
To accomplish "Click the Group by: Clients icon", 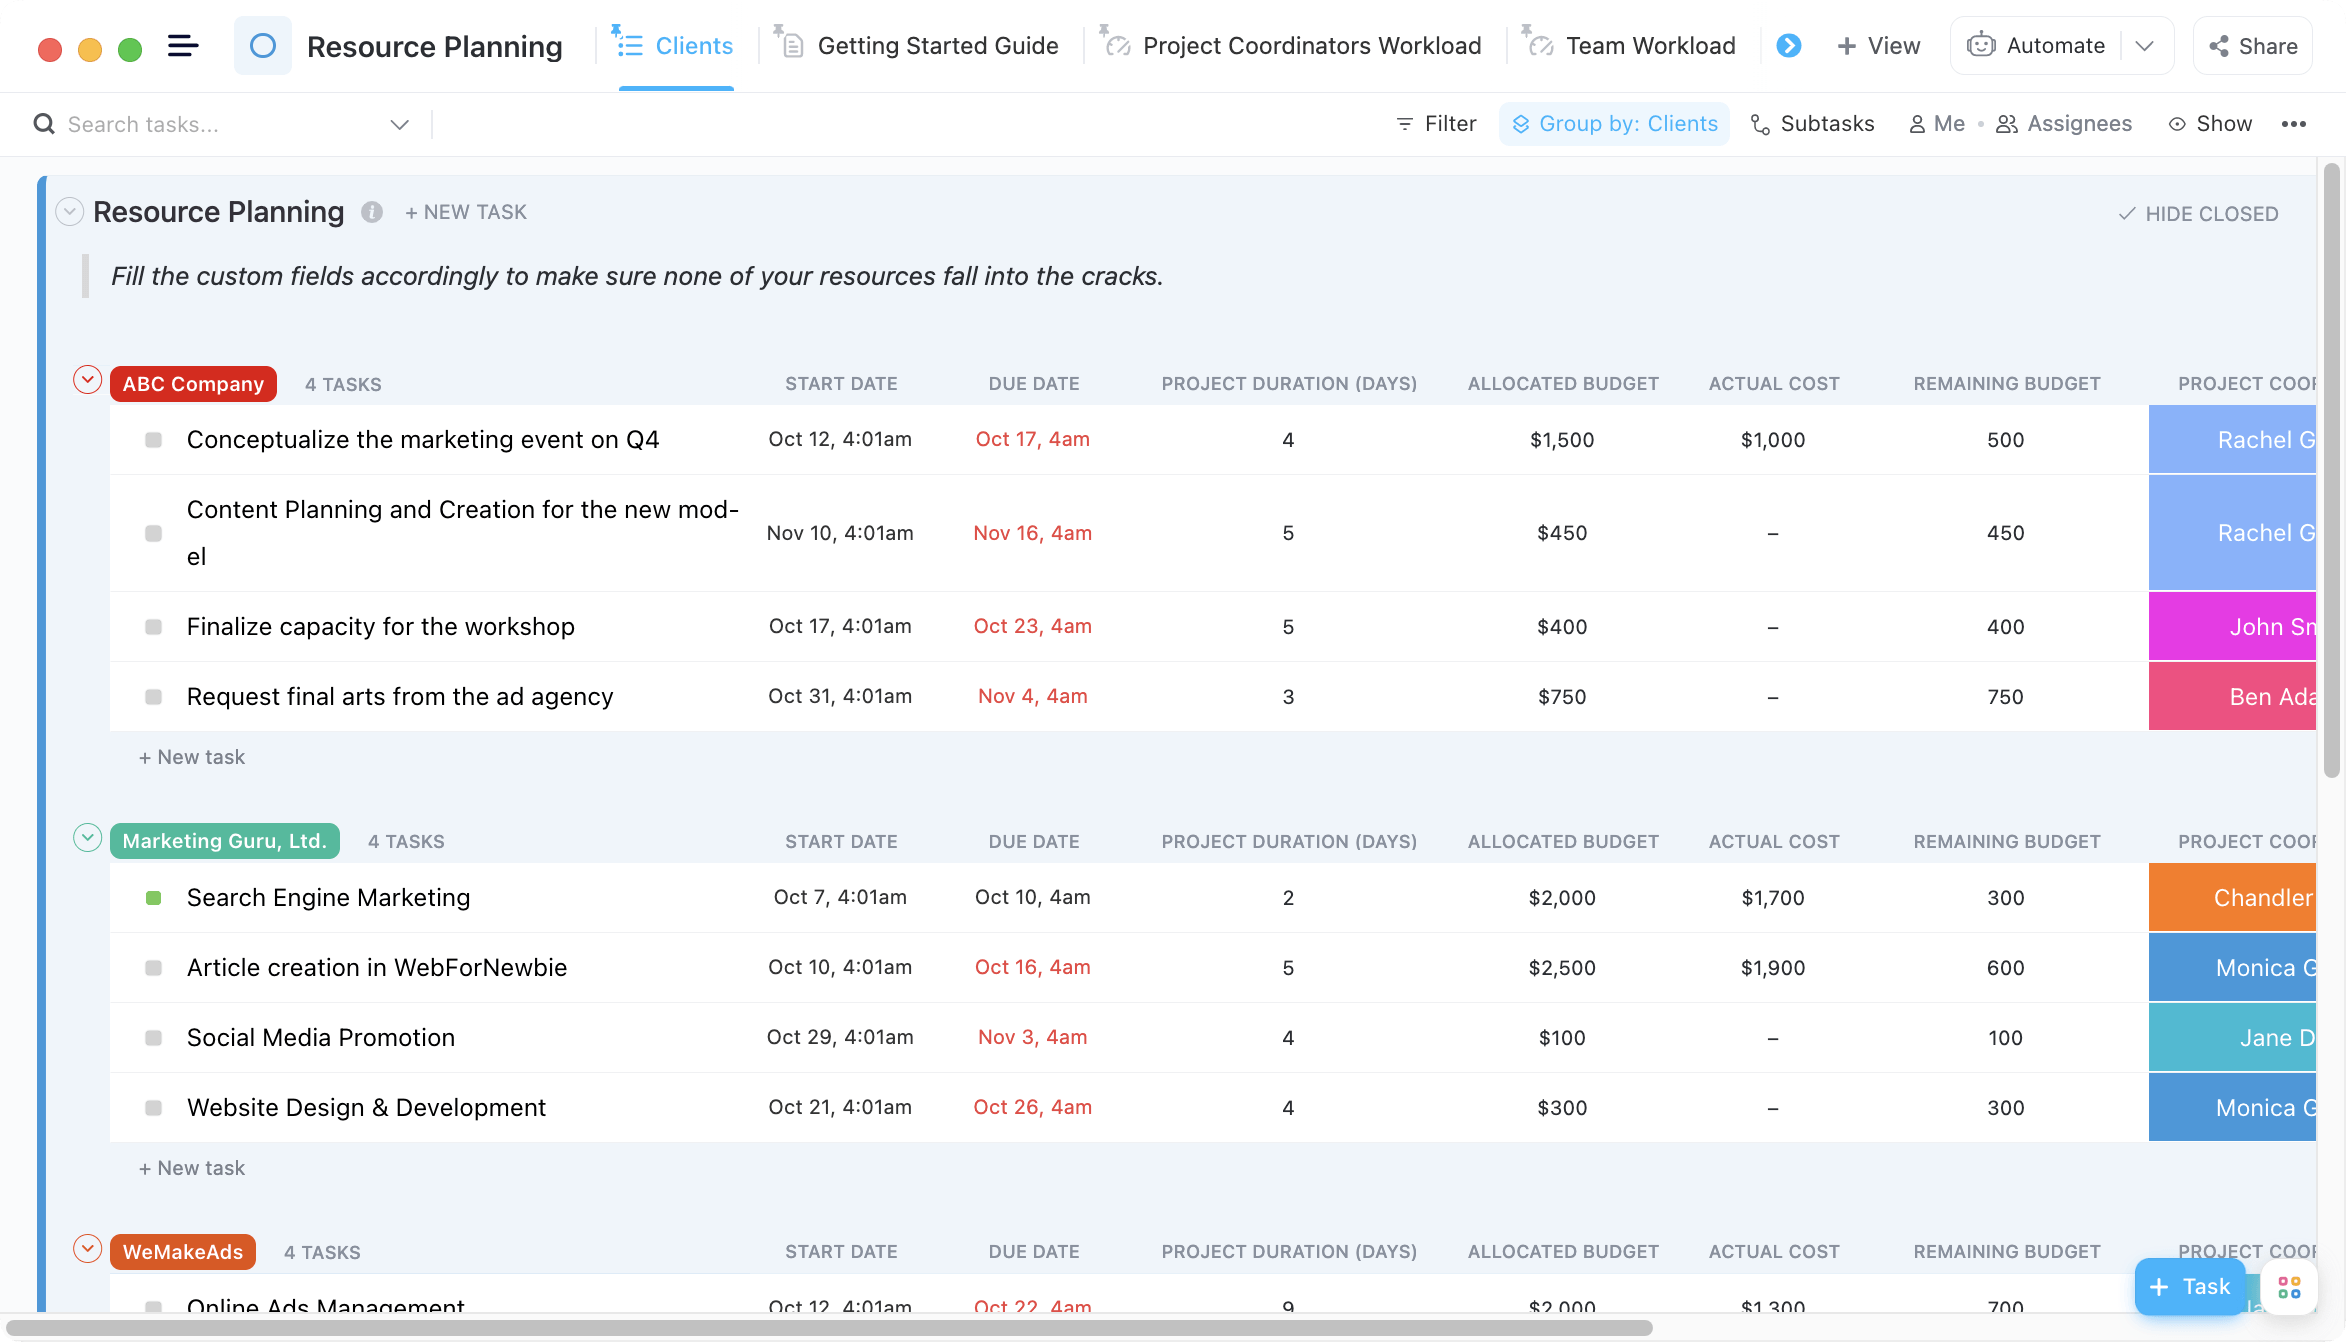I will click(x=1519, y=122).
